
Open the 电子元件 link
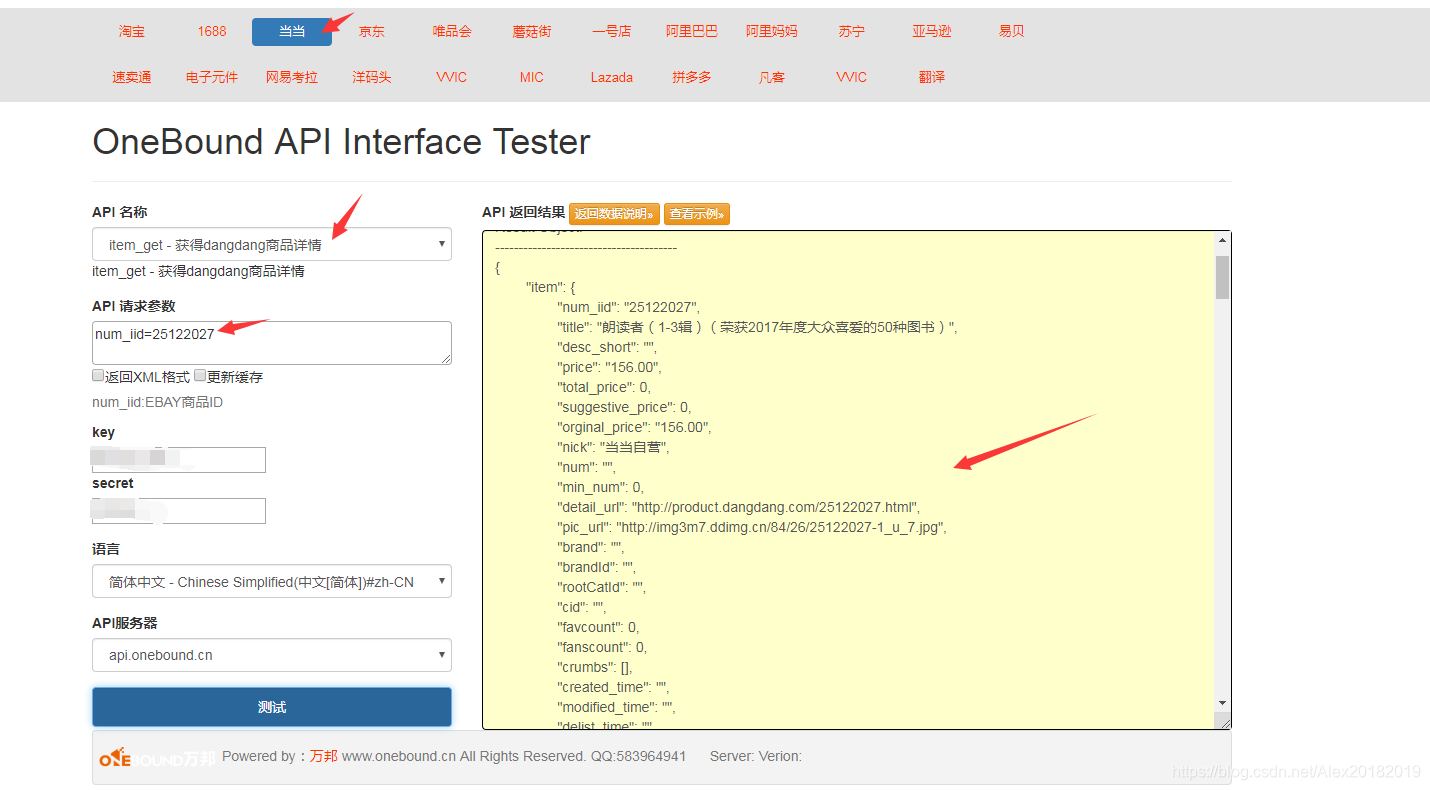[x=212, y=77]
